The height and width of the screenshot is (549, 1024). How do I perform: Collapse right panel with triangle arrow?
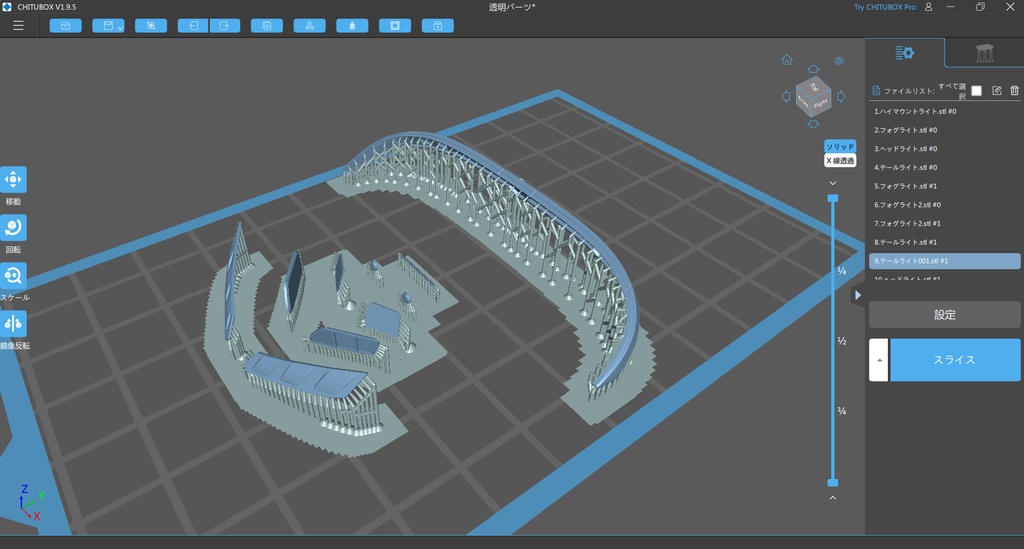pyautogui.click(x=857, y=295)
